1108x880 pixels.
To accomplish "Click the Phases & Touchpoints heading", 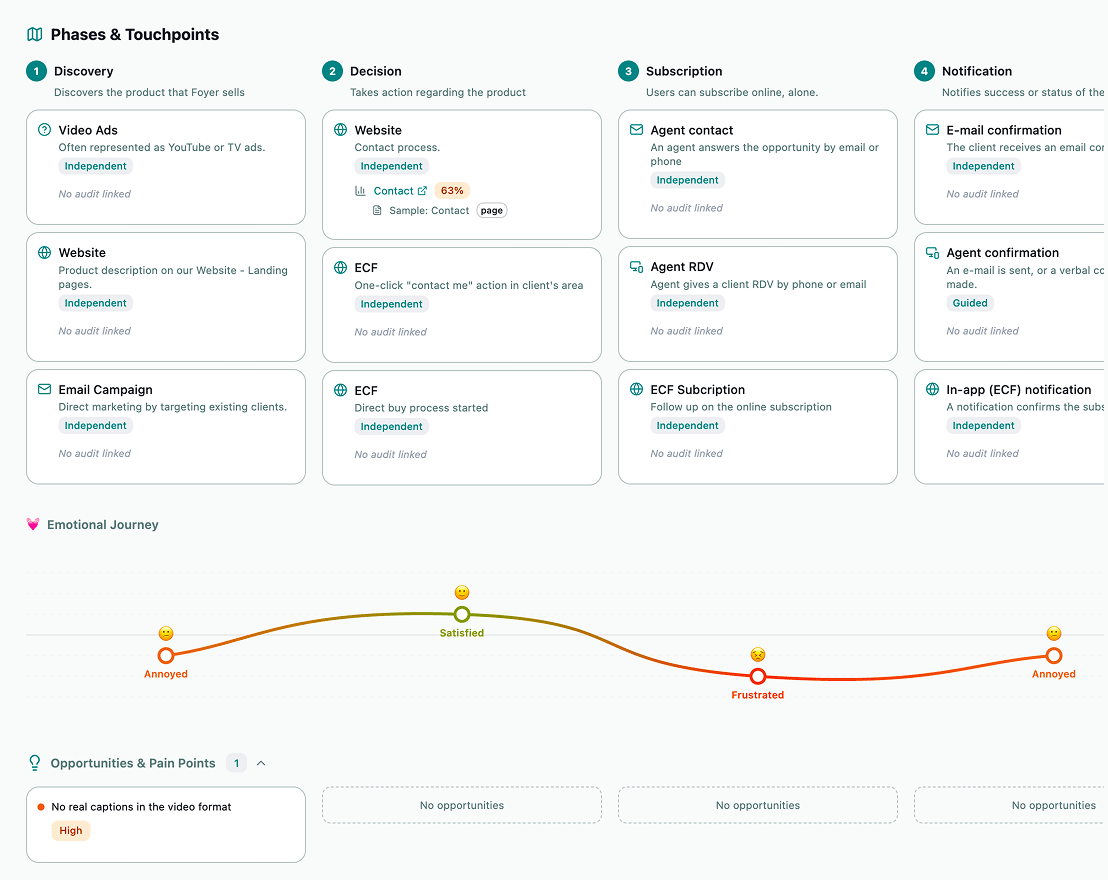I will tap(135, 35).
